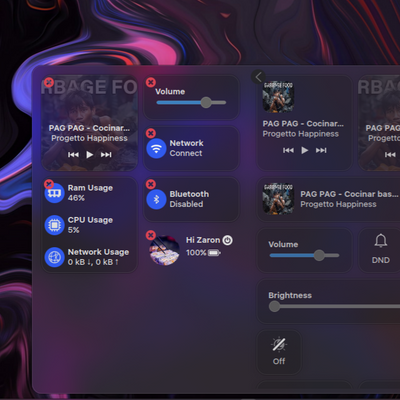Skip to previous track in left large media widget

(x=73, y=155)
